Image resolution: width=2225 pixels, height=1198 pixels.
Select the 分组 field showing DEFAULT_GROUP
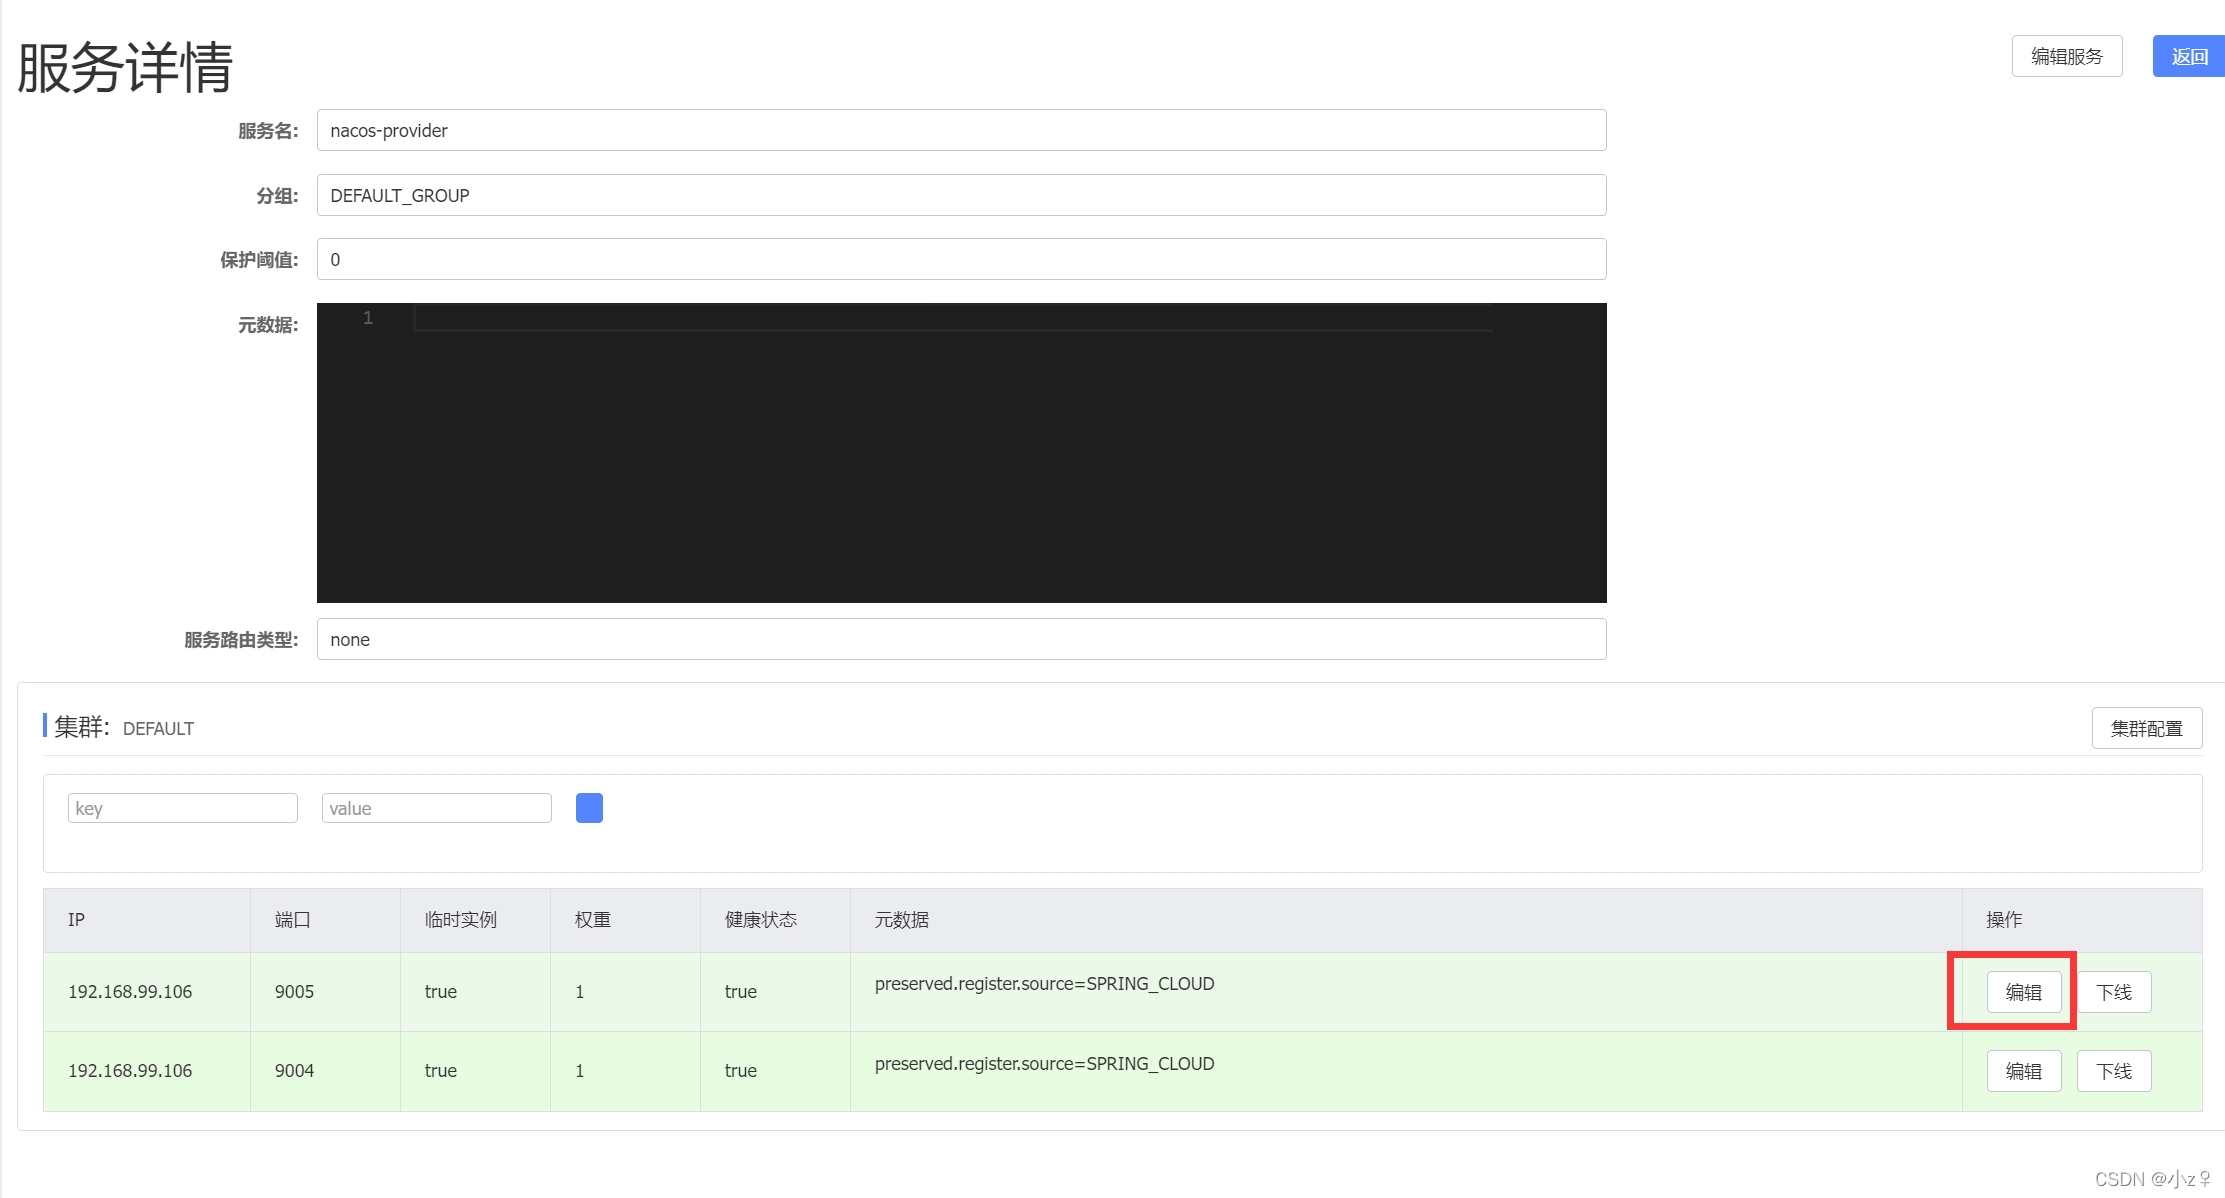(x=960, y=195)
